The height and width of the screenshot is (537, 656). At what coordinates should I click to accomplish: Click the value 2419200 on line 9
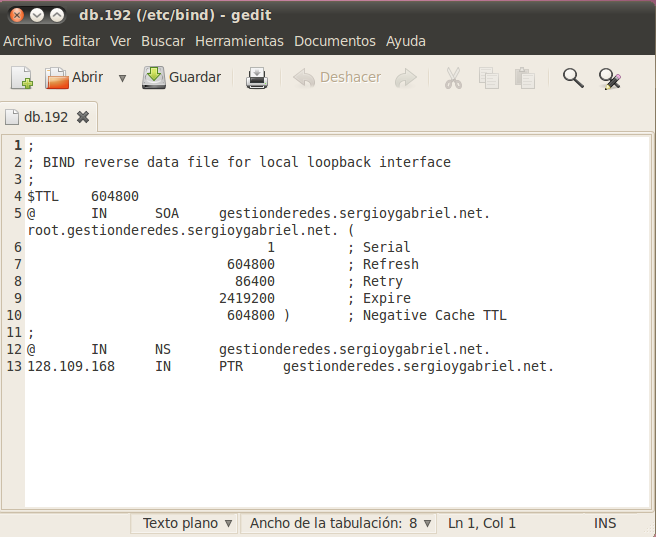[247, 298]
